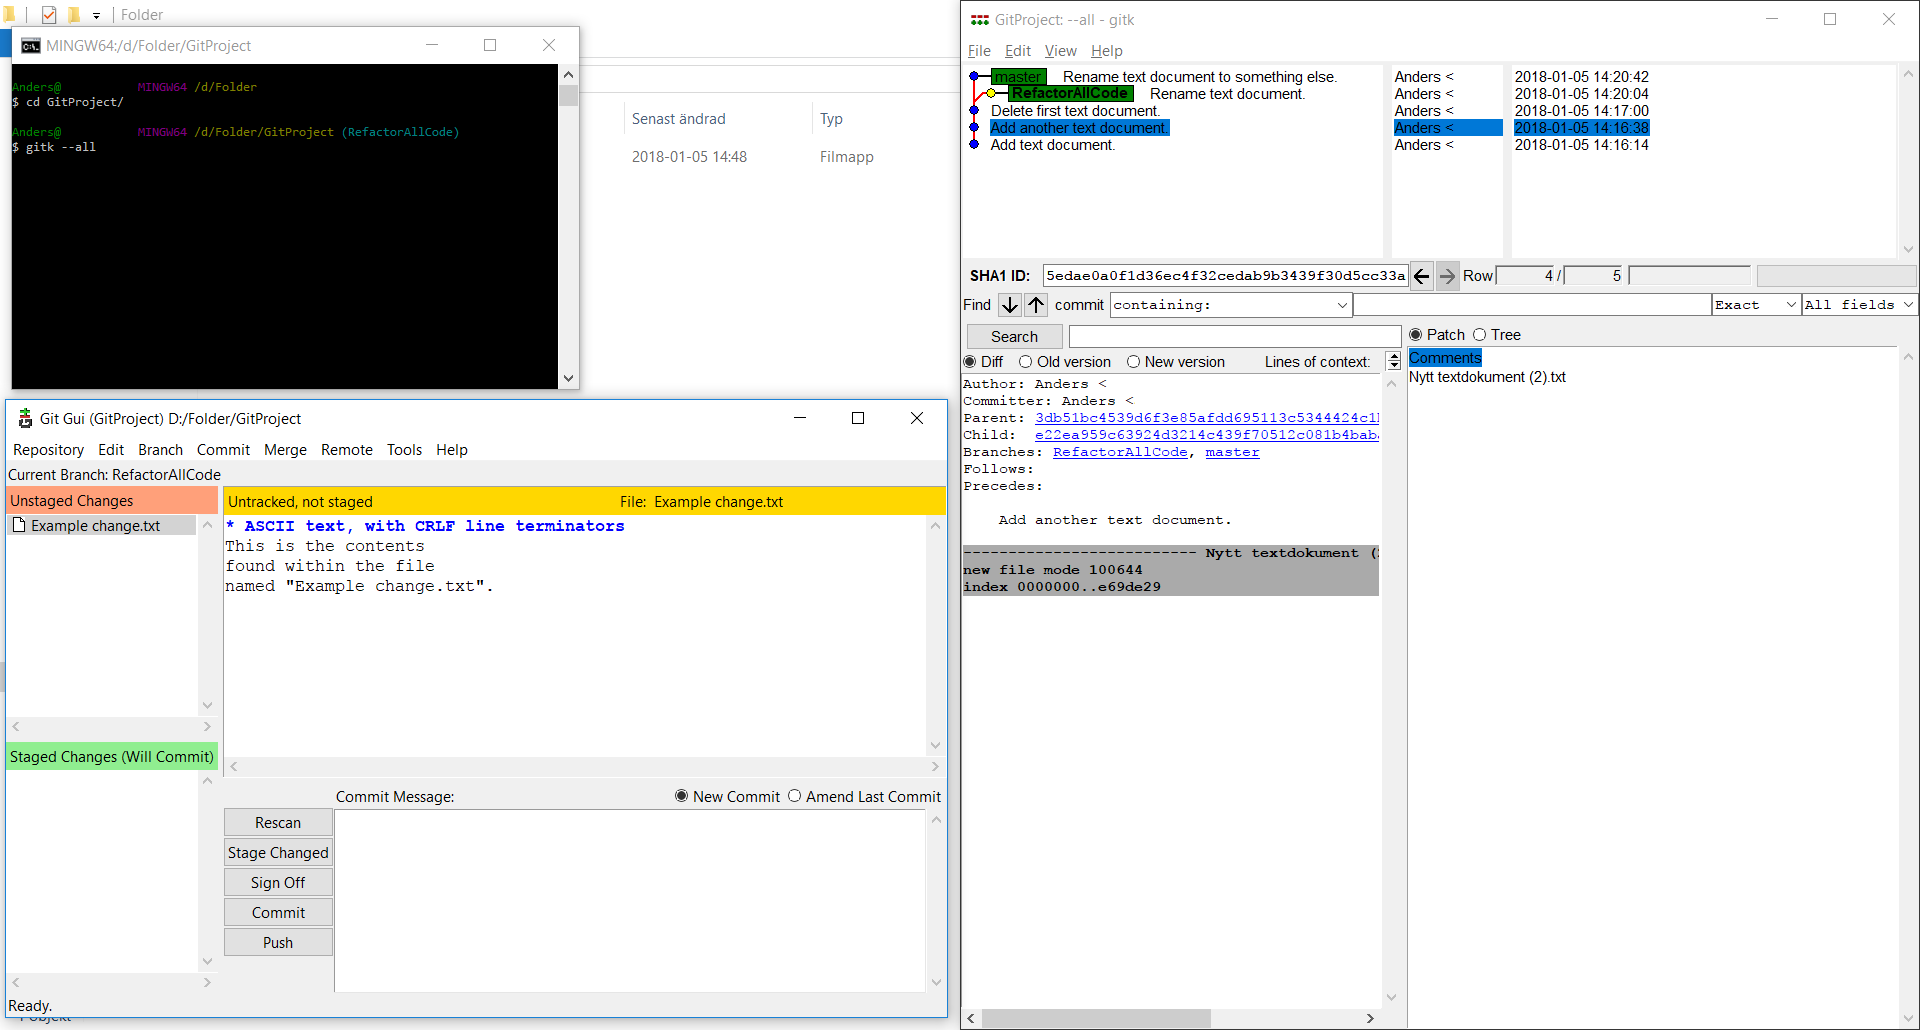Click inside the Commit Message text area
Viewport: 1921px width, 1030px height.
[630, 900]
